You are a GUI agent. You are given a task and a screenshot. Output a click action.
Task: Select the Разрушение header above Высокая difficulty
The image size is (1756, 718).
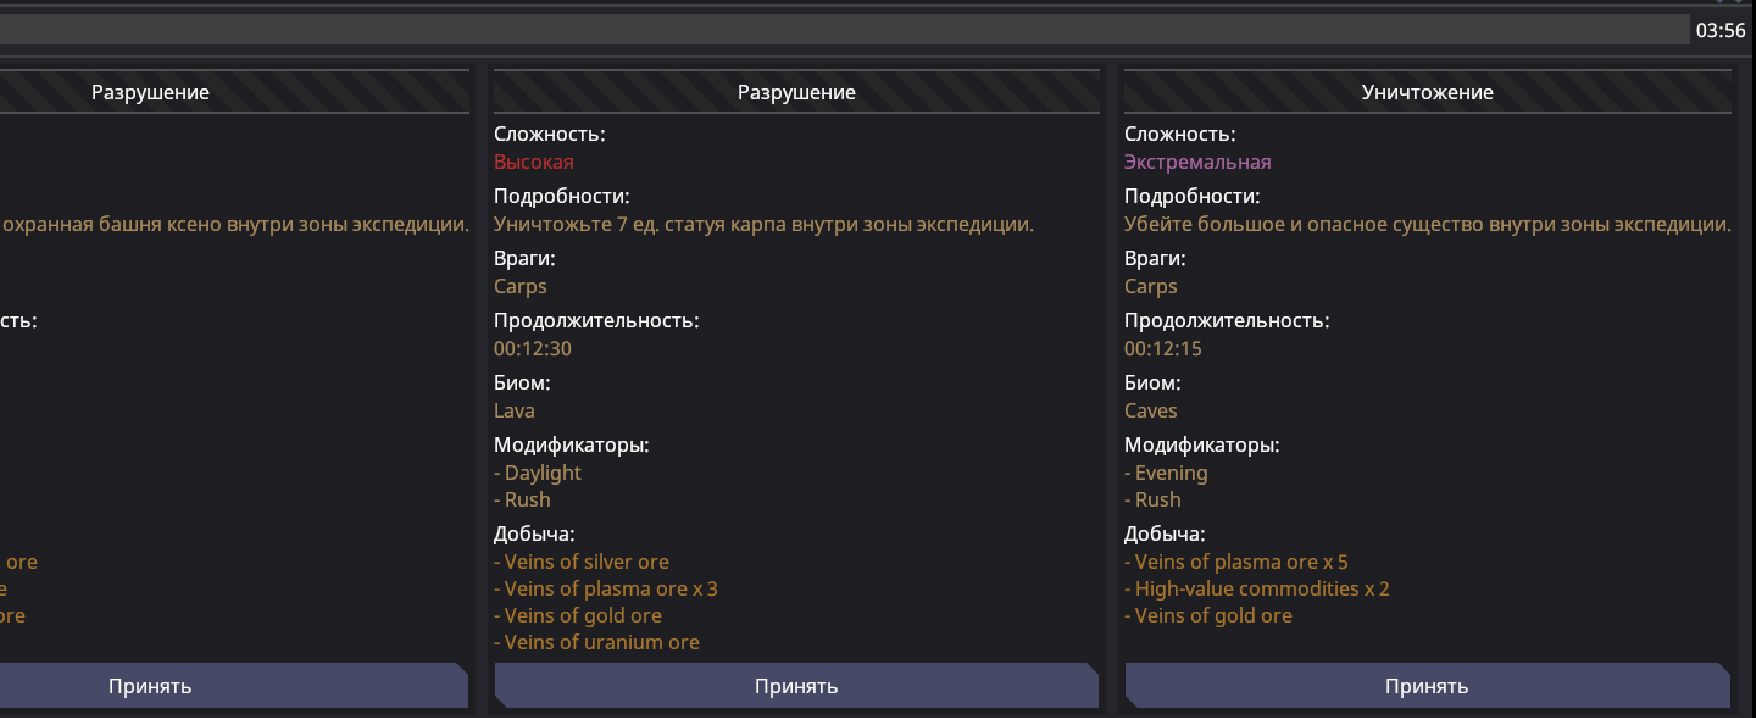[x=796, y=92]
